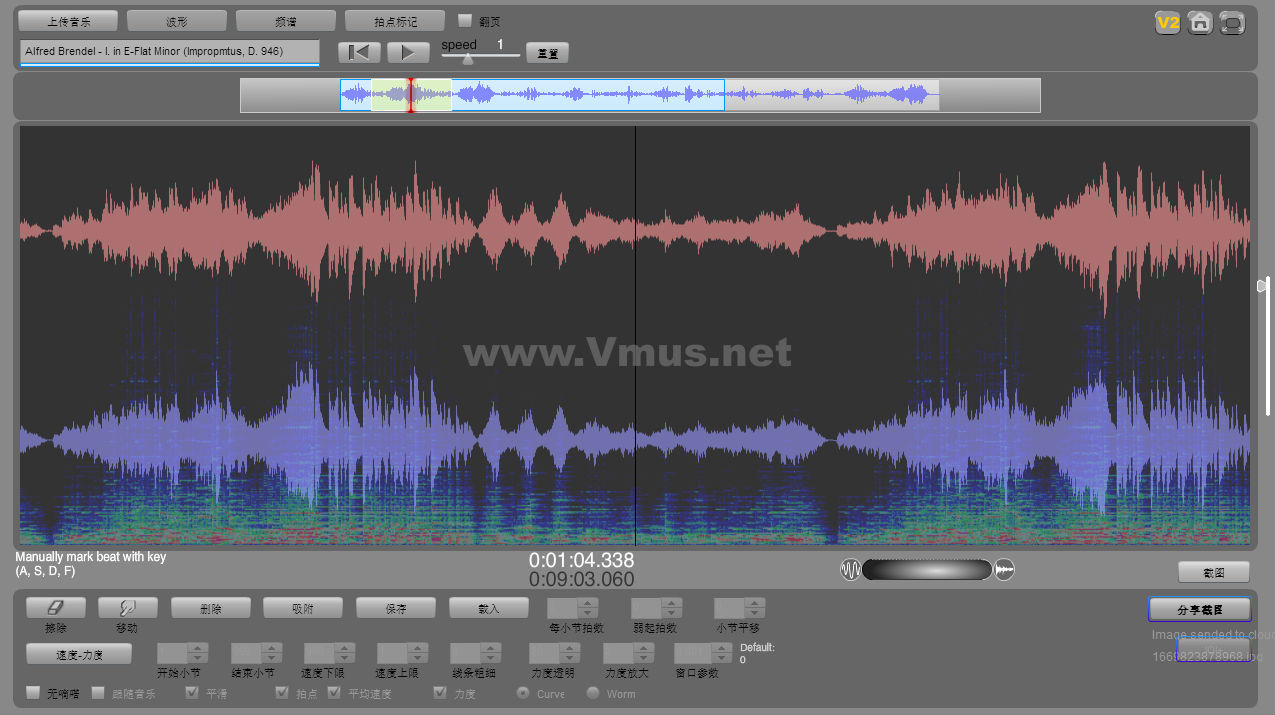Click the speed slider handle
This screenshot has width=1275, height=715.
(467, 58)
